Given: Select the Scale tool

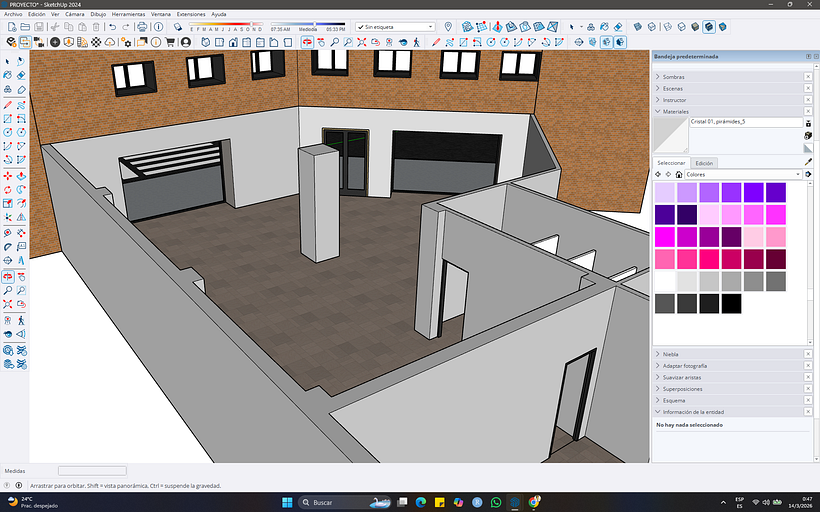Looking at the screenshot, I should coord(7,203).
